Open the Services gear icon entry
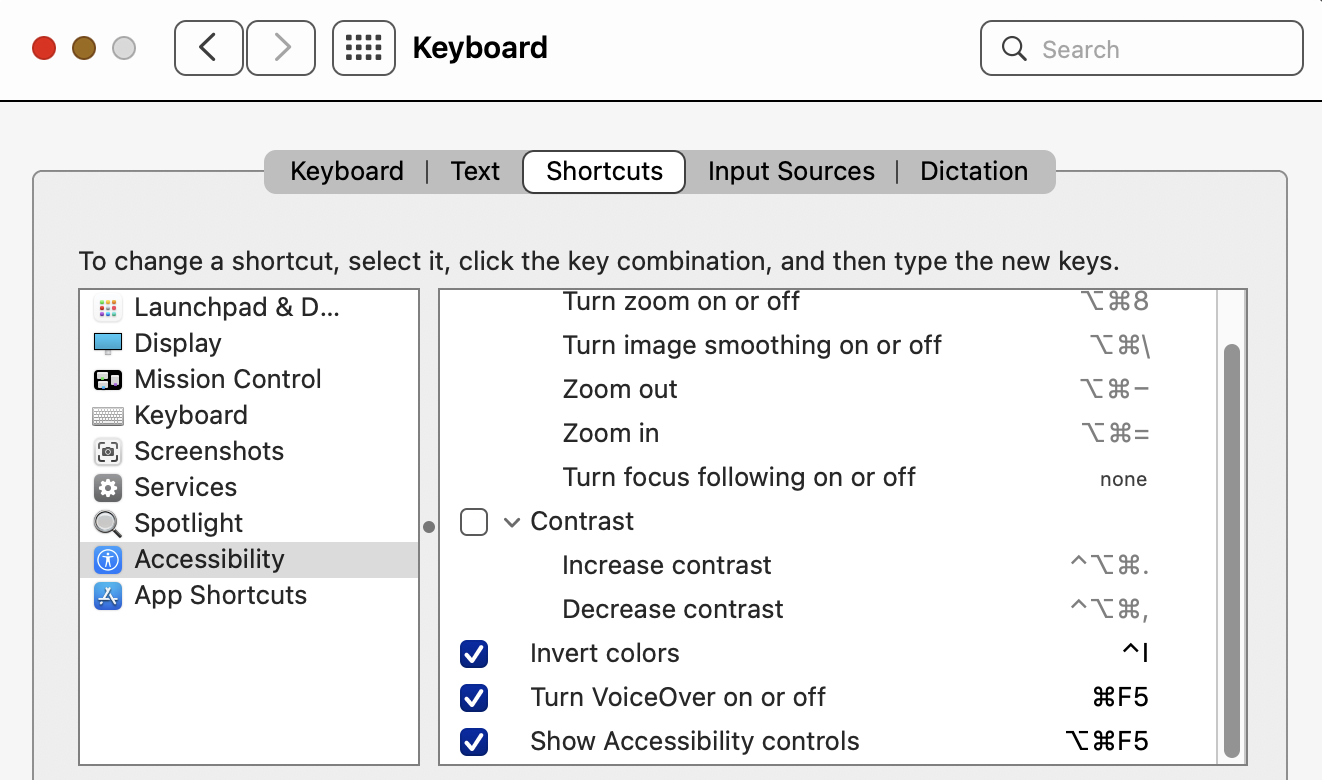Screen dimensions: 1322x780 point(107,488)
